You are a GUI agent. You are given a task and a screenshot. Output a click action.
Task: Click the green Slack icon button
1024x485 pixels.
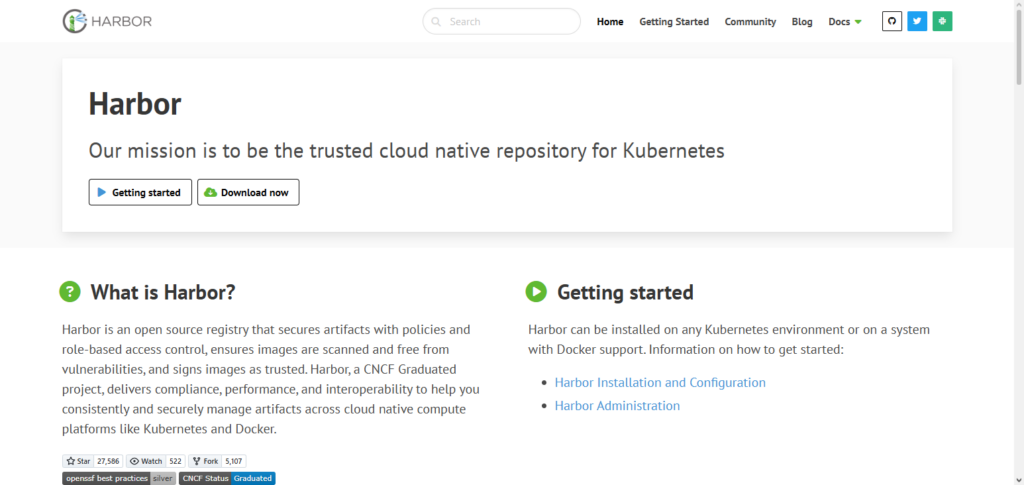[942, 21]
